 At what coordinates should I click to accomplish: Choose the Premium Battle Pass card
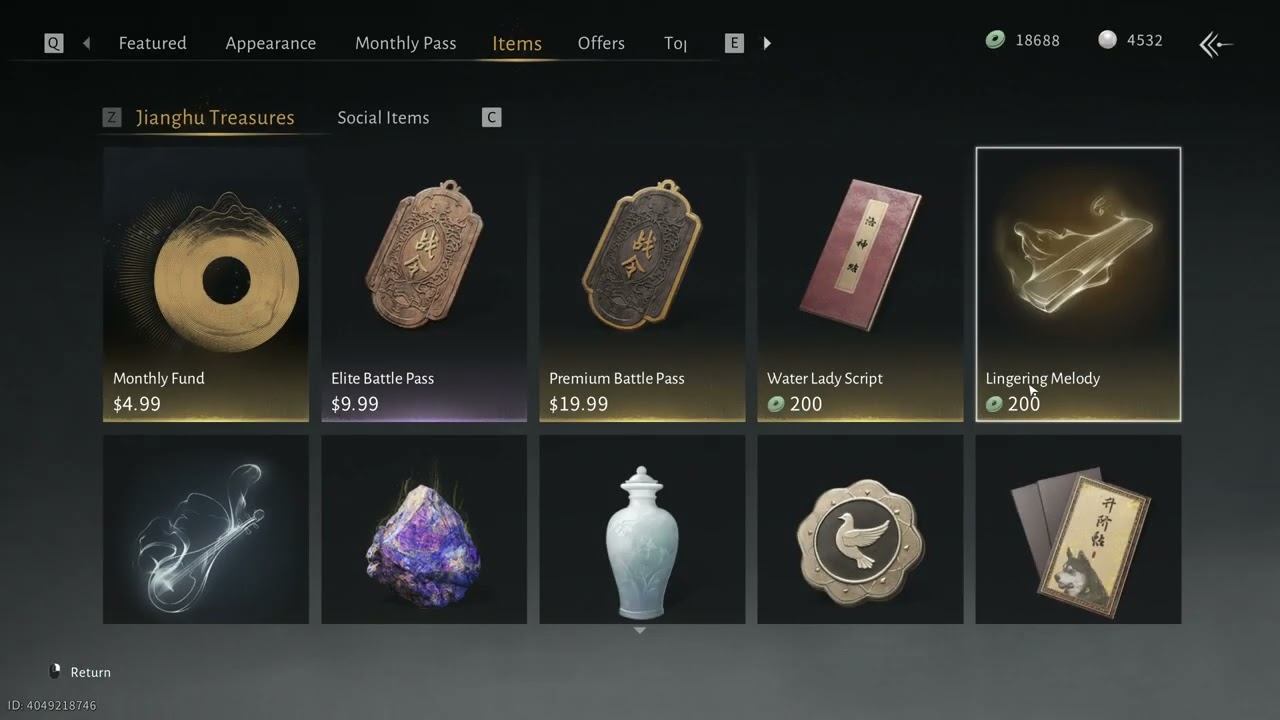[x=642, y=284]
